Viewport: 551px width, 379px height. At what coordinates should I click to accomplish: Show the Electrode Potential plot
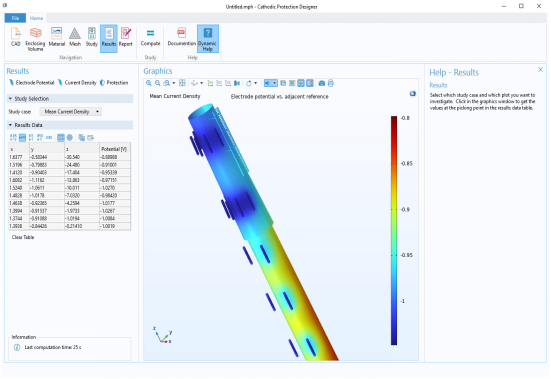(x=32, y=83)
